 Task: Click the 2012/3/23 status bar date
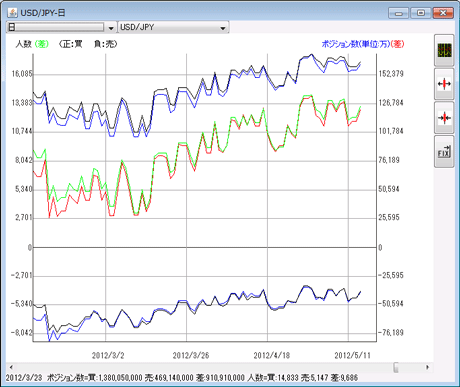click(x=24, y=378)
